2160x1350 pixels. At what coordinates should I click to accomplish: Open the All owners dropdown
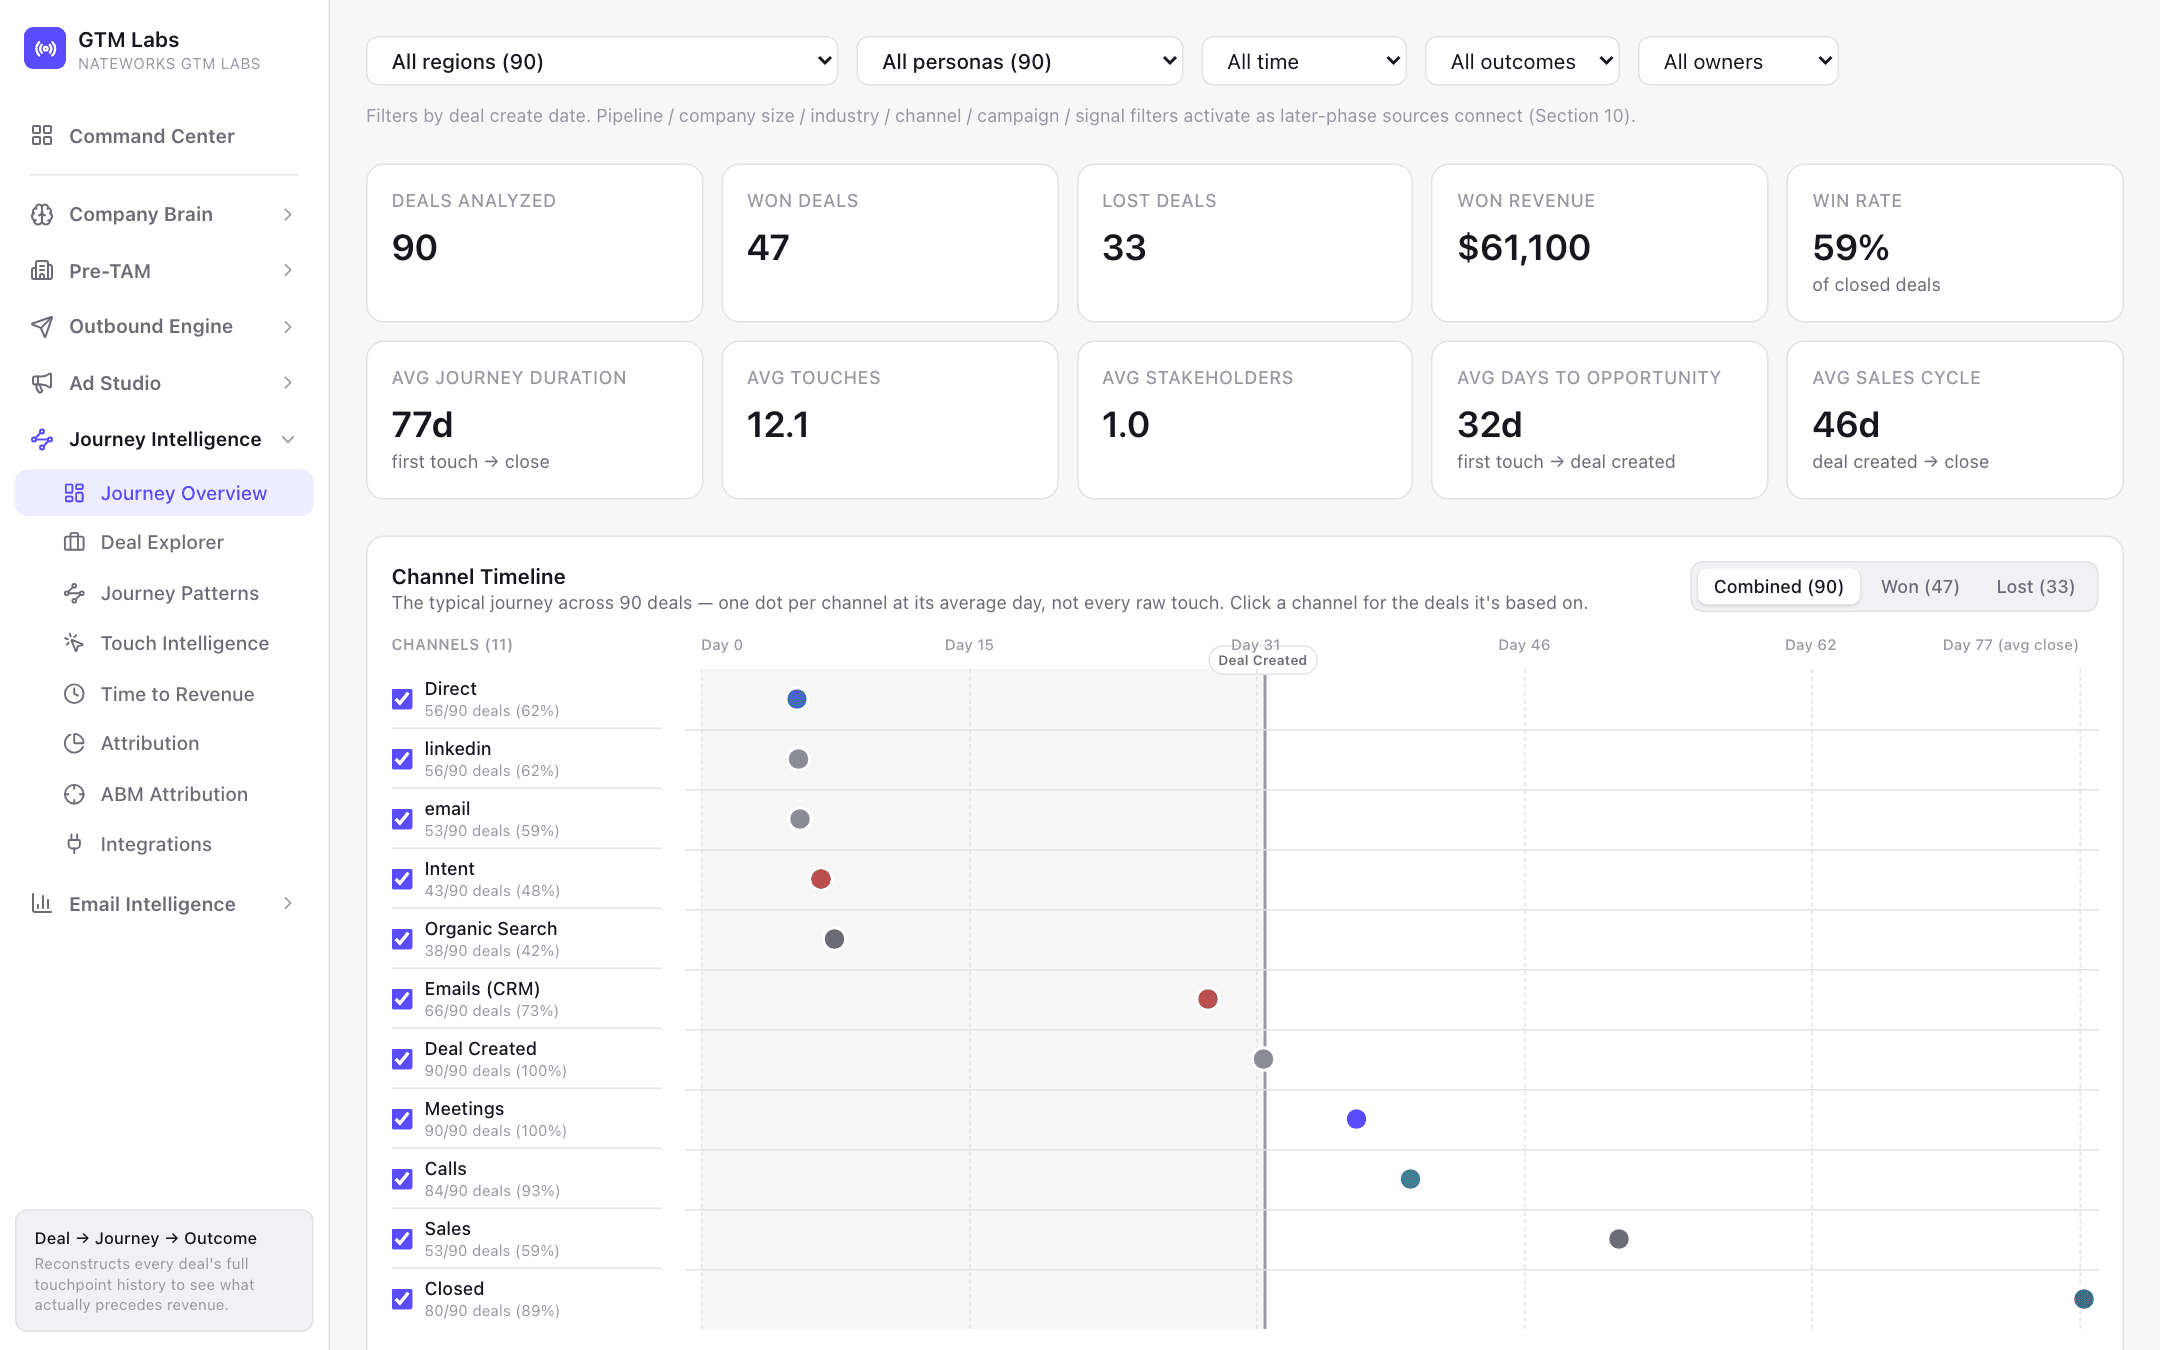click(1738, 61)
